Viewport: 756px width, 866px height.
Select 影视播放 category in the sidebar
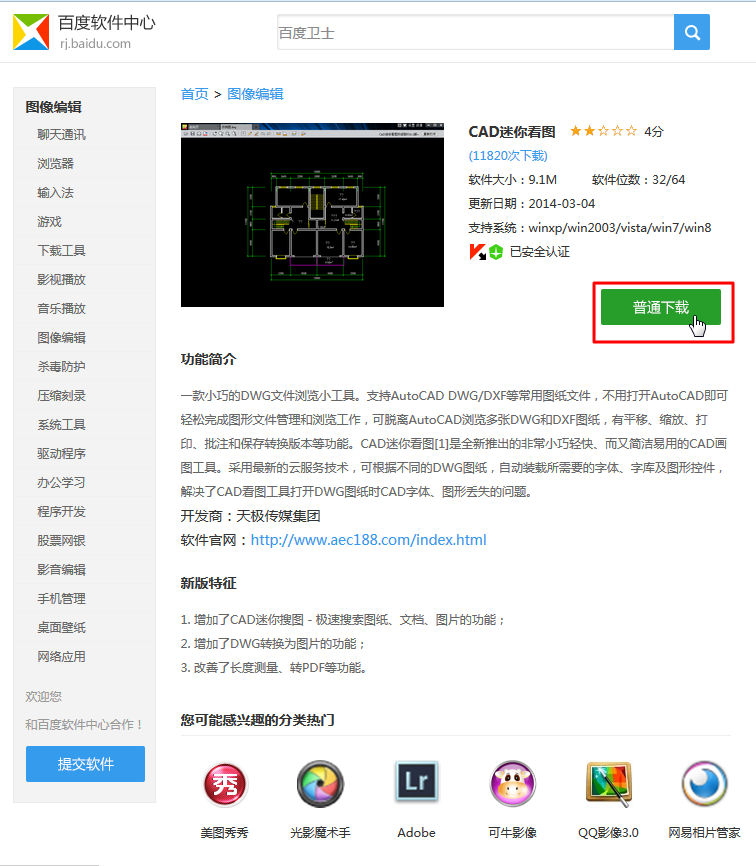[x=61, y=279]
